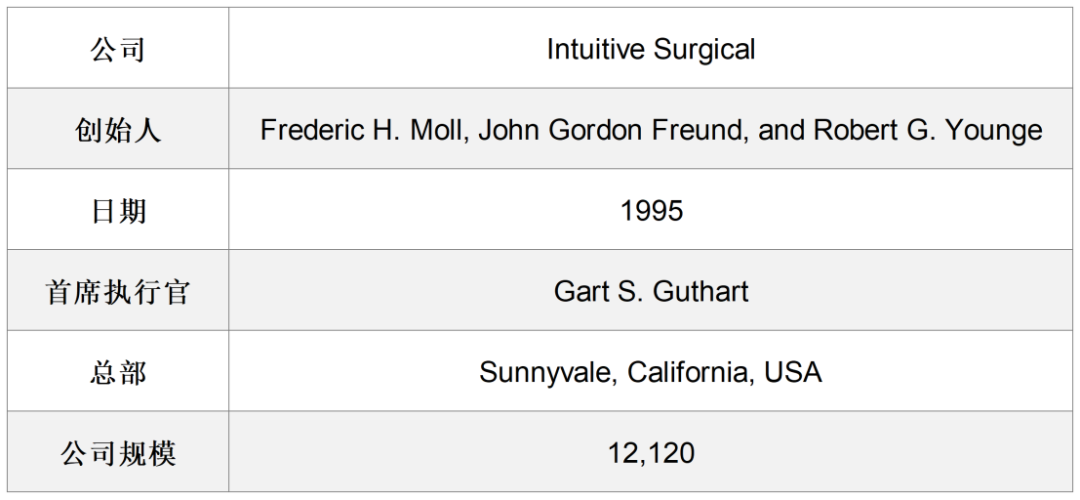Click on John Gordon Freund text
Viewport: 1080px width, 500px height.
pyautogui.click(x=613, y=129)
